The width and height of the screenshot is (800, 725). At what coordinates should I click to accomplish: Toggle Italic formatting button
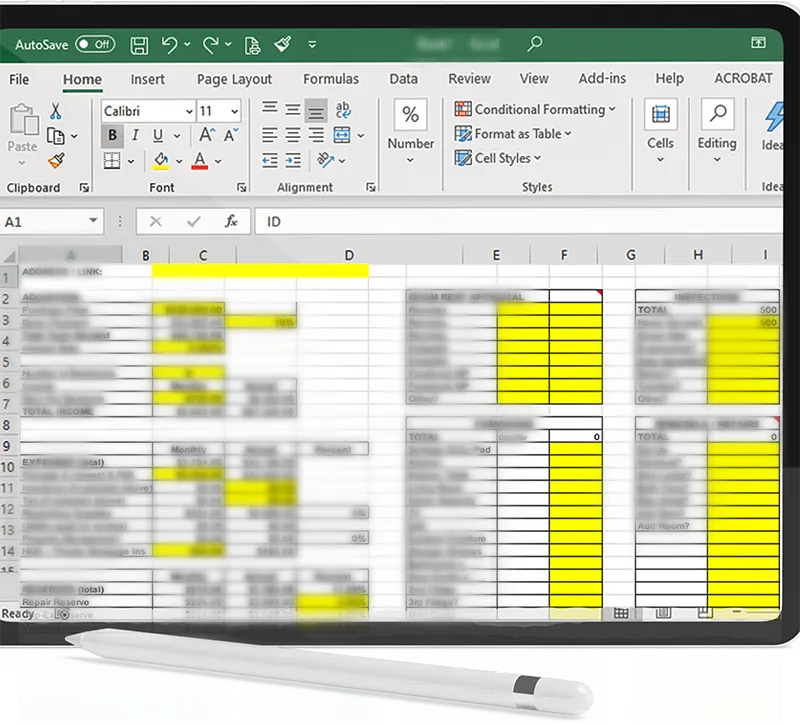tap(135, 135)
